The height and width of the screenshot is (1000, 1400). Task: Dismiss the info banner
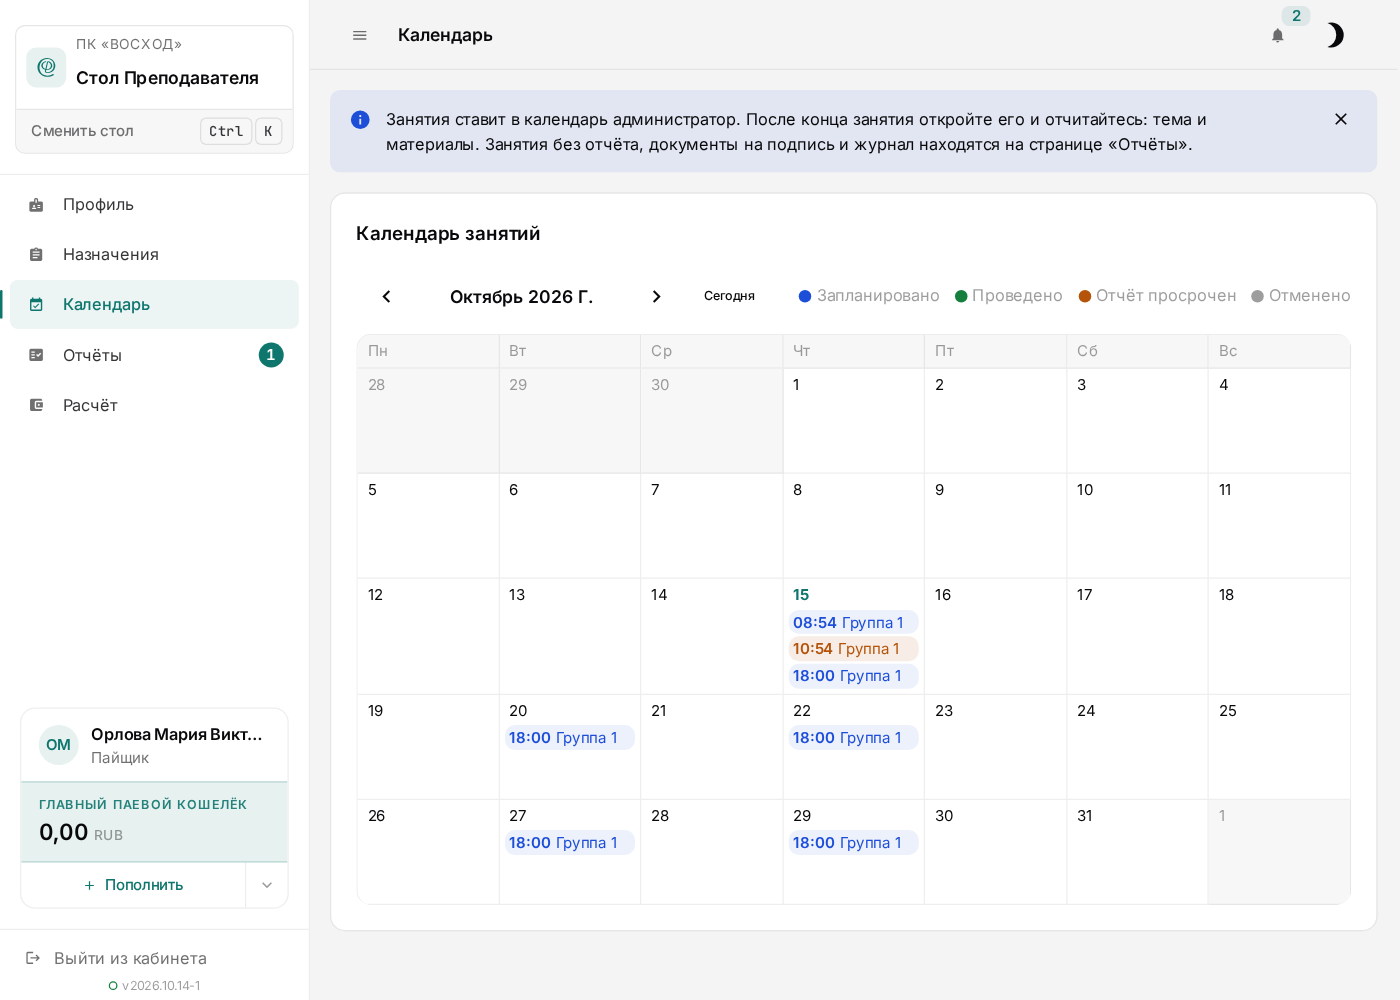pos(1341,119)
